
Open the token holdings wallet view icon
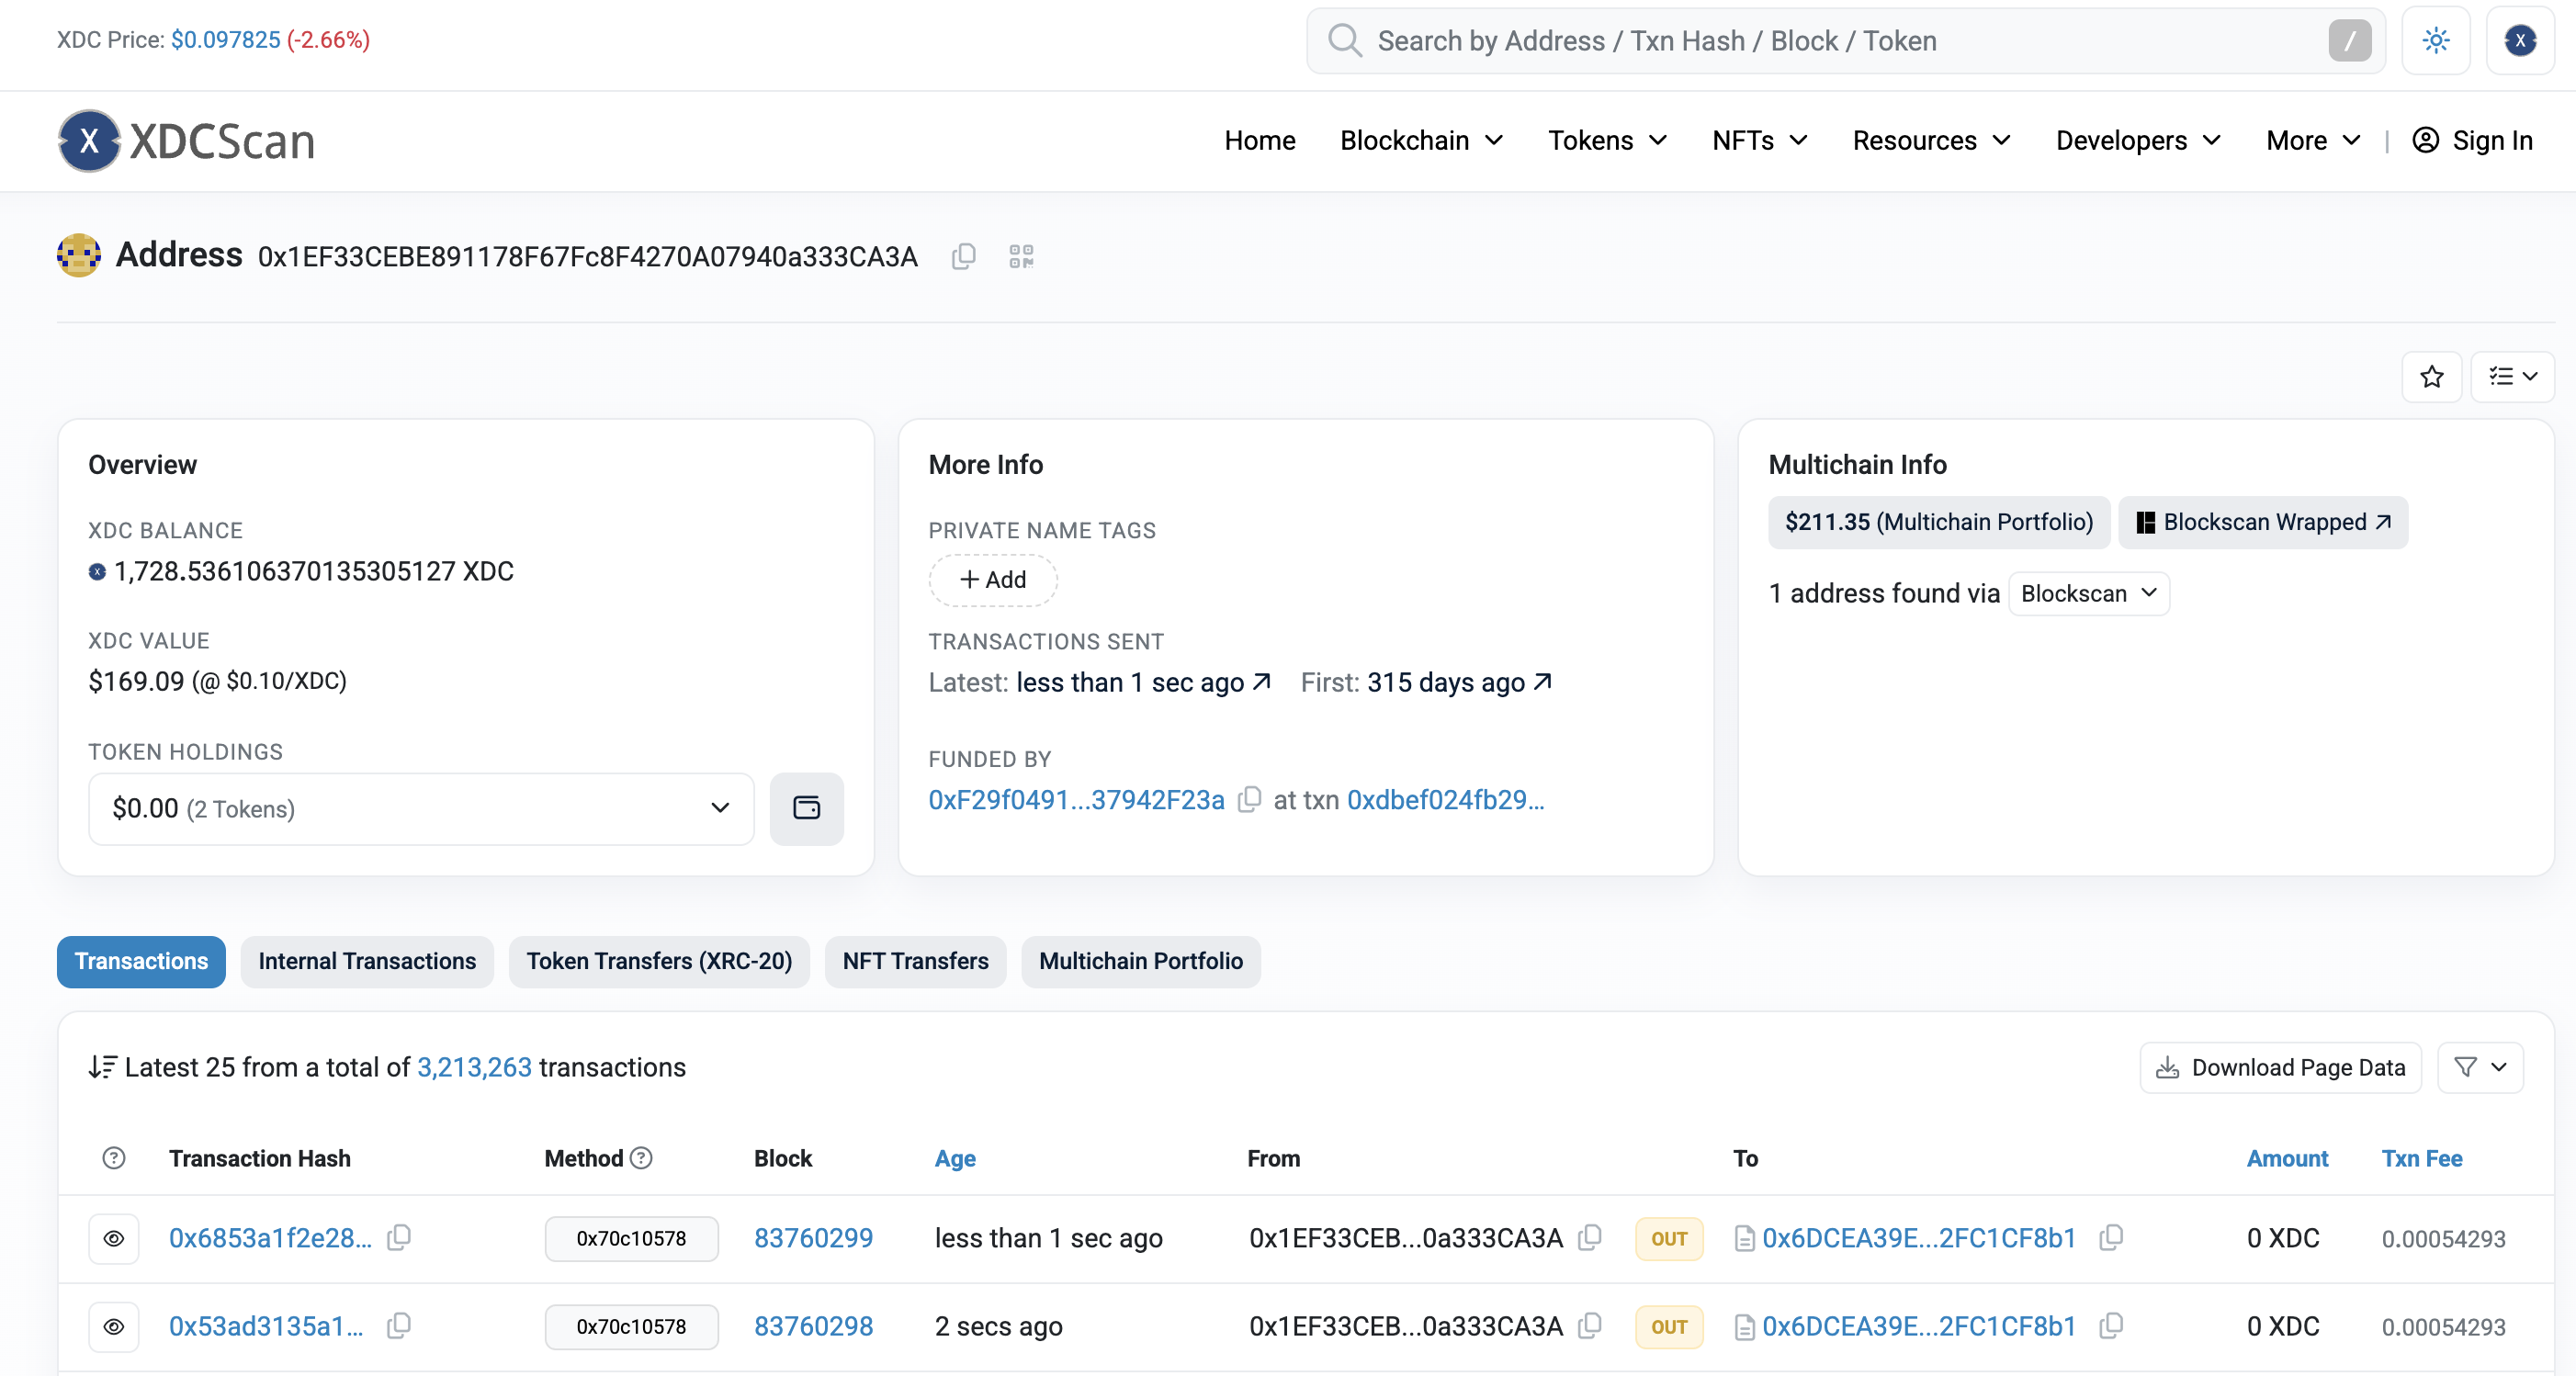pyautogui.click(x=806, y=808)
